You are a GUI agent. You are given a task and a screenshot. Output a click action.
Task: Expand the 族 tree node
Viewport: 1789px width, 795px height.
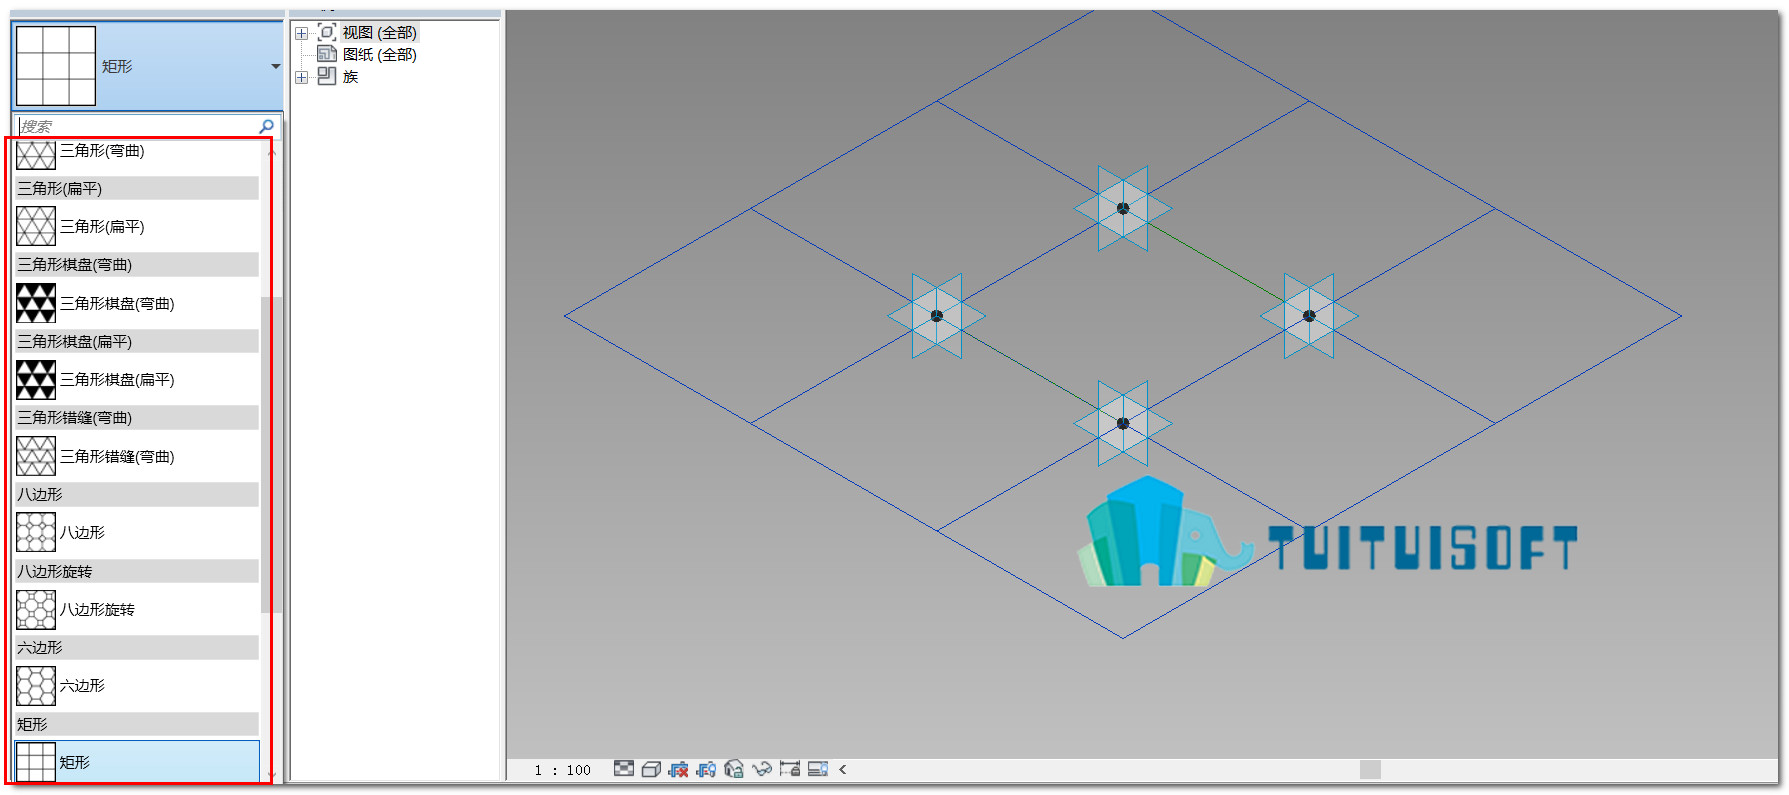pyautogui.click(x=302, y=77)
